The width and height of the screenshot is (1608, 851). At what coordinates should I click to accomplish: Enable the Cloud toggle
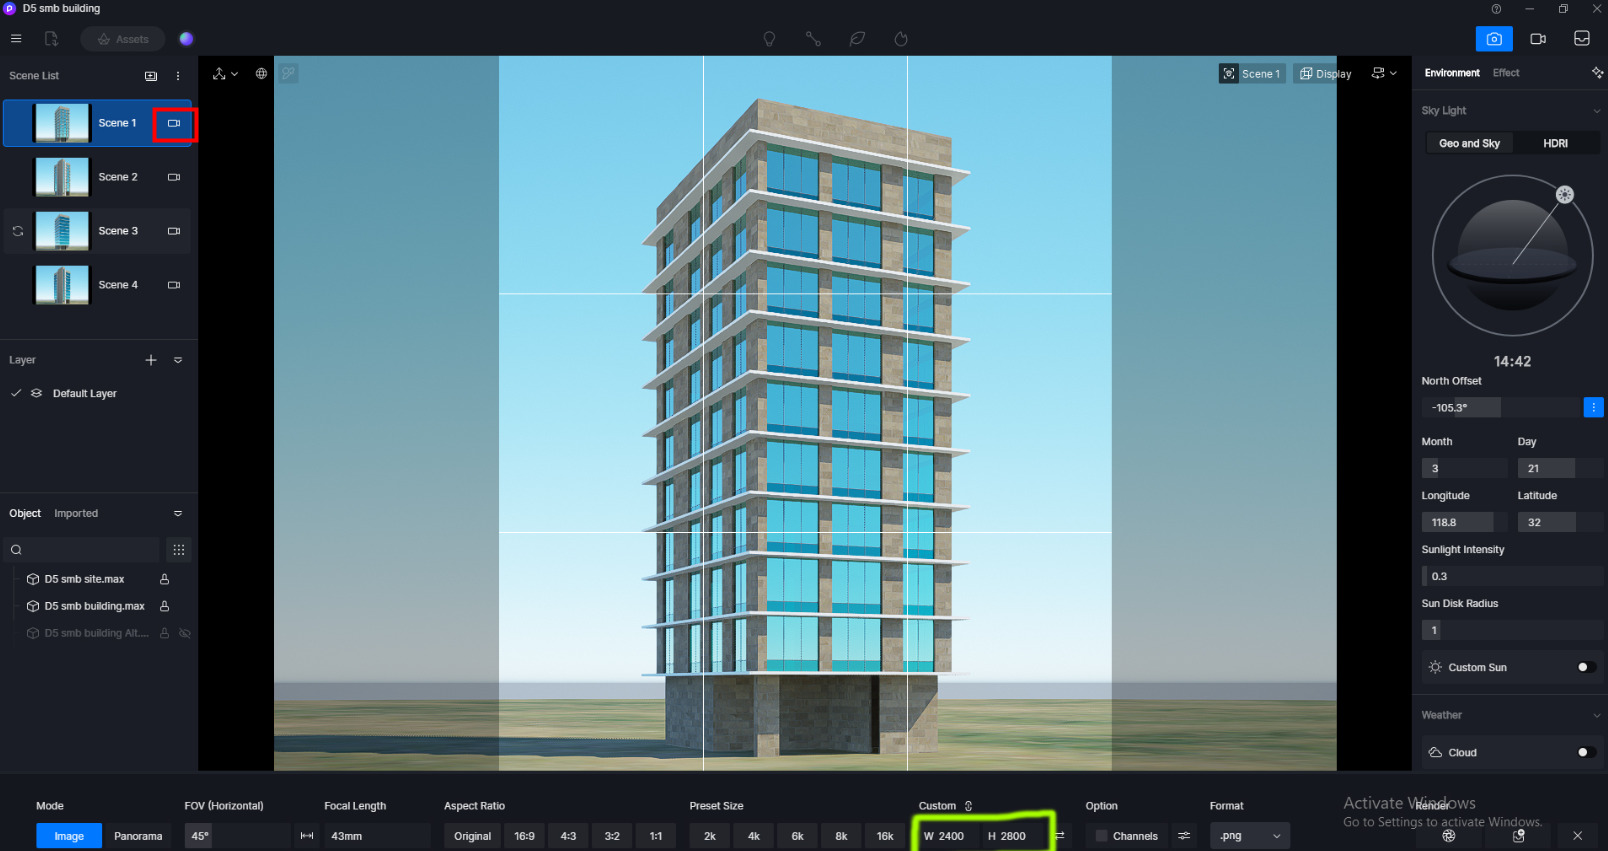coord(1586,752)
